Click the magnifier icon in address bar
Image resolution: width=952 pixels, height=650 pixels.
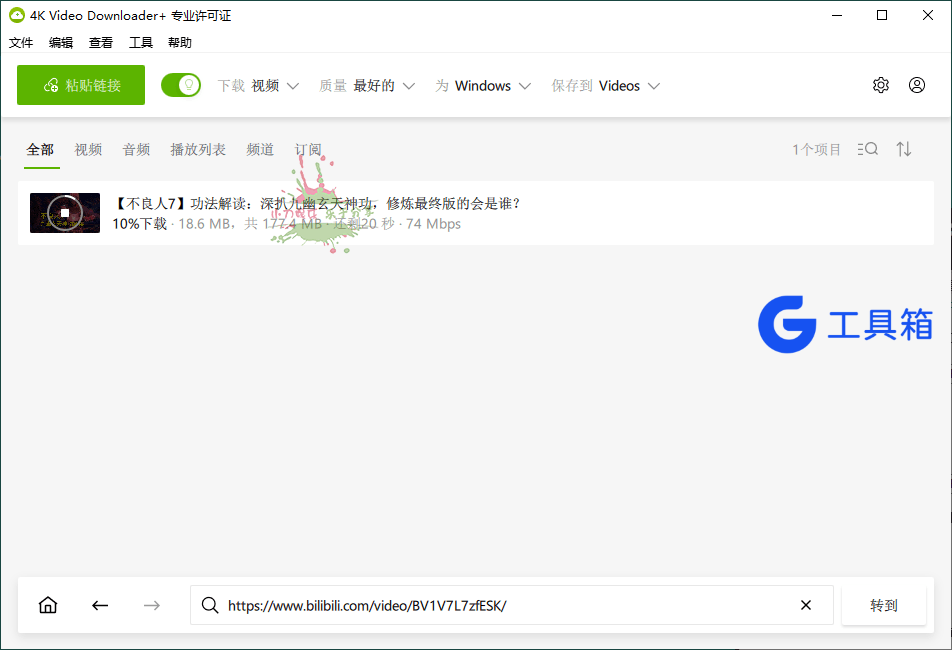(210, 605)
